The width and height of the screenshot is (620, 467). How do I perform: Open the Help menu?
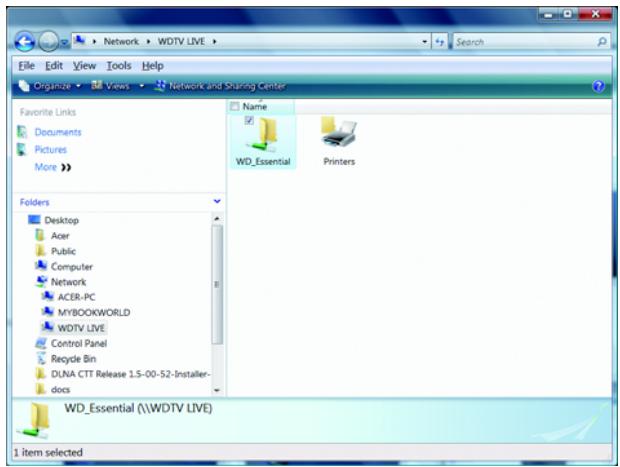point(153,66)
